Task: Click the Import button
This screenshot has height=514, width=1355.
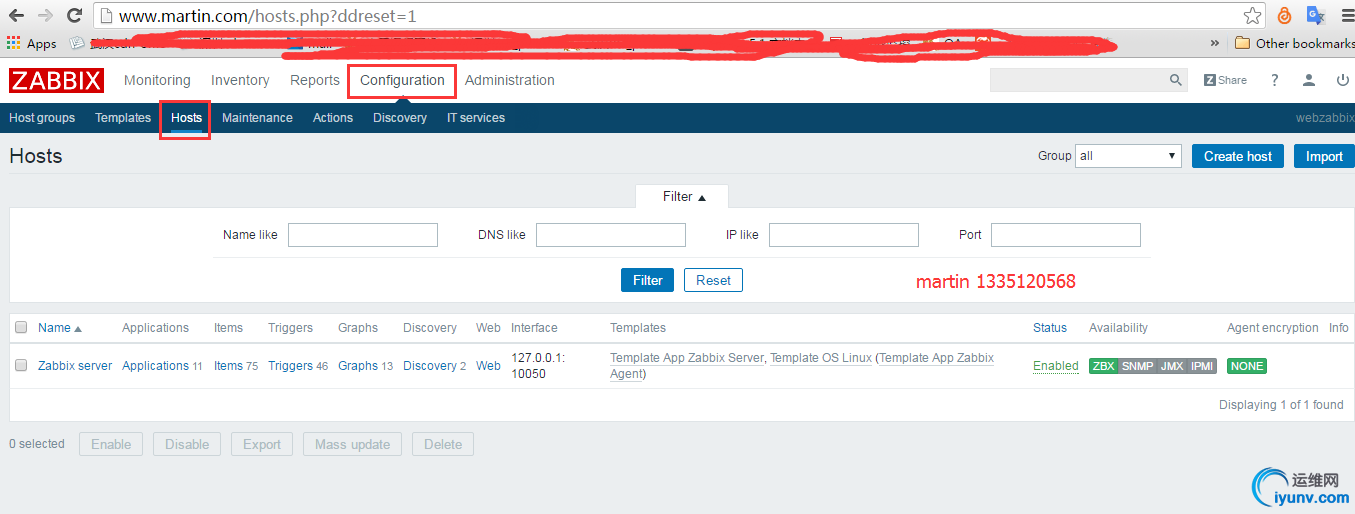Action: click(x=1324, y=156)
